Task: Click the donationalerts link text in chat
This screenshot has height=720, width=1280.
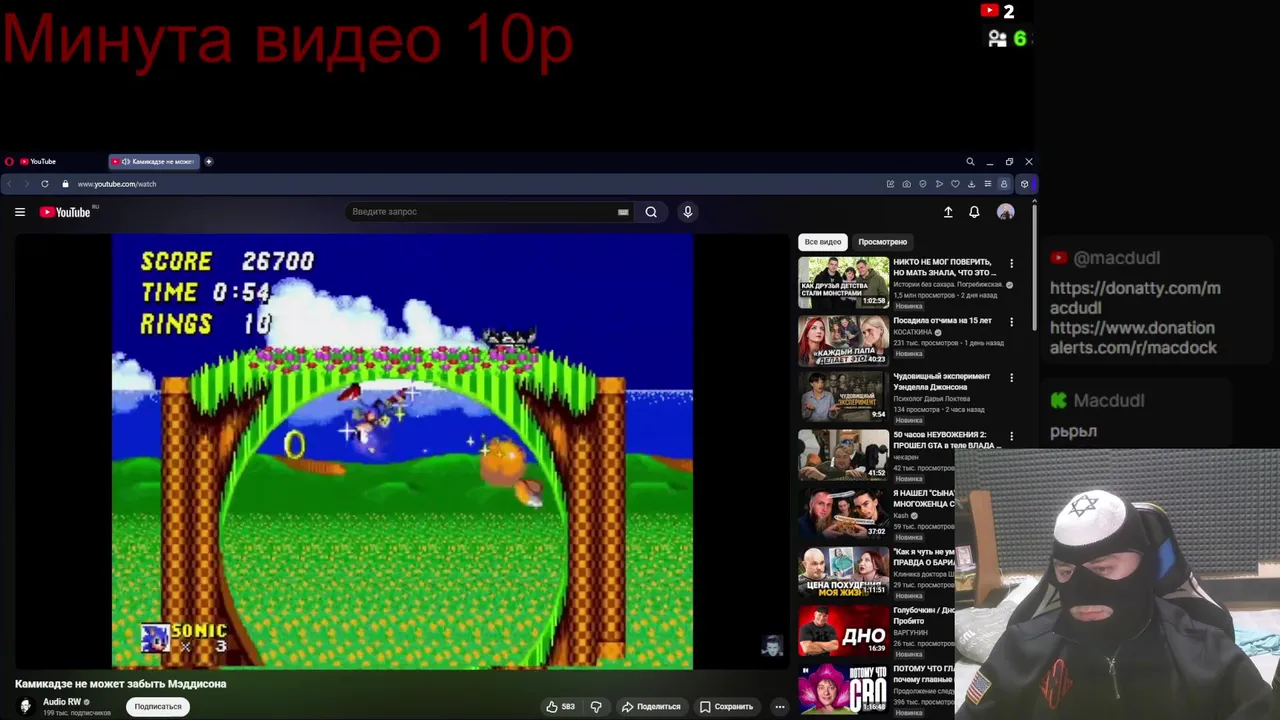Action: (x=1133, y=338)
